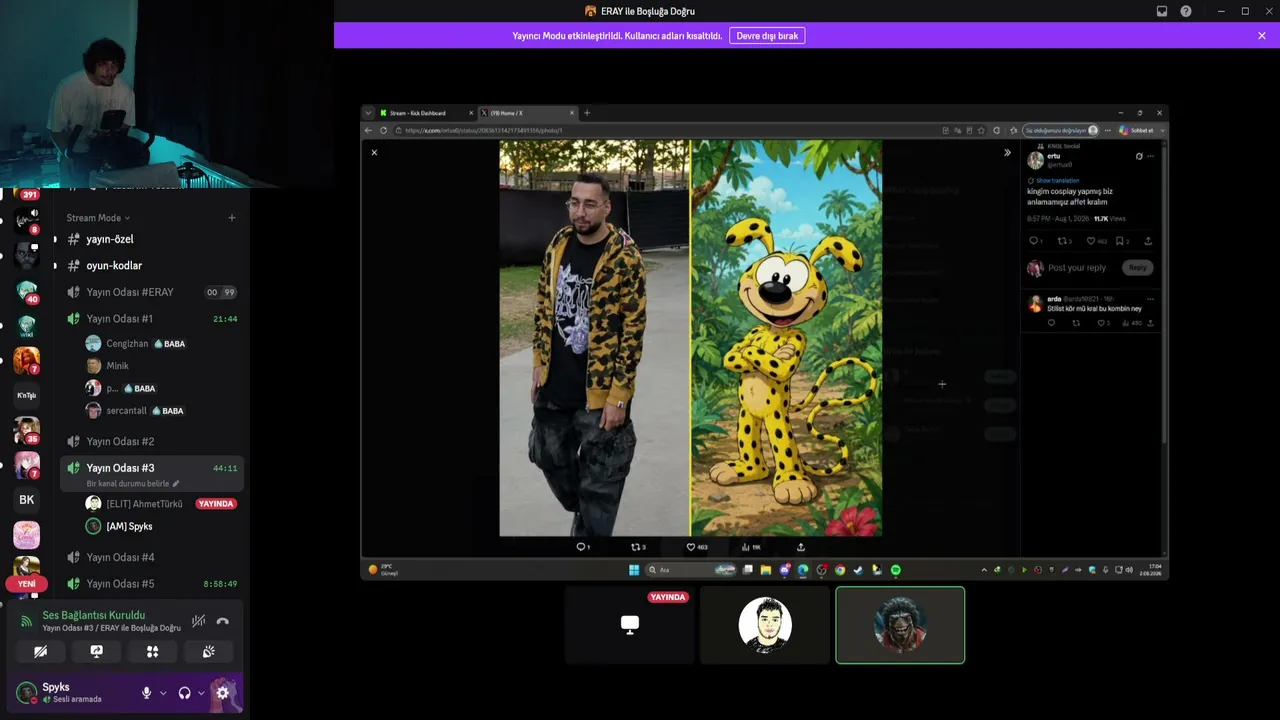Open the soundboard in voice panel
Viewport: 1280px width, 720px height.
coord(209,651)
